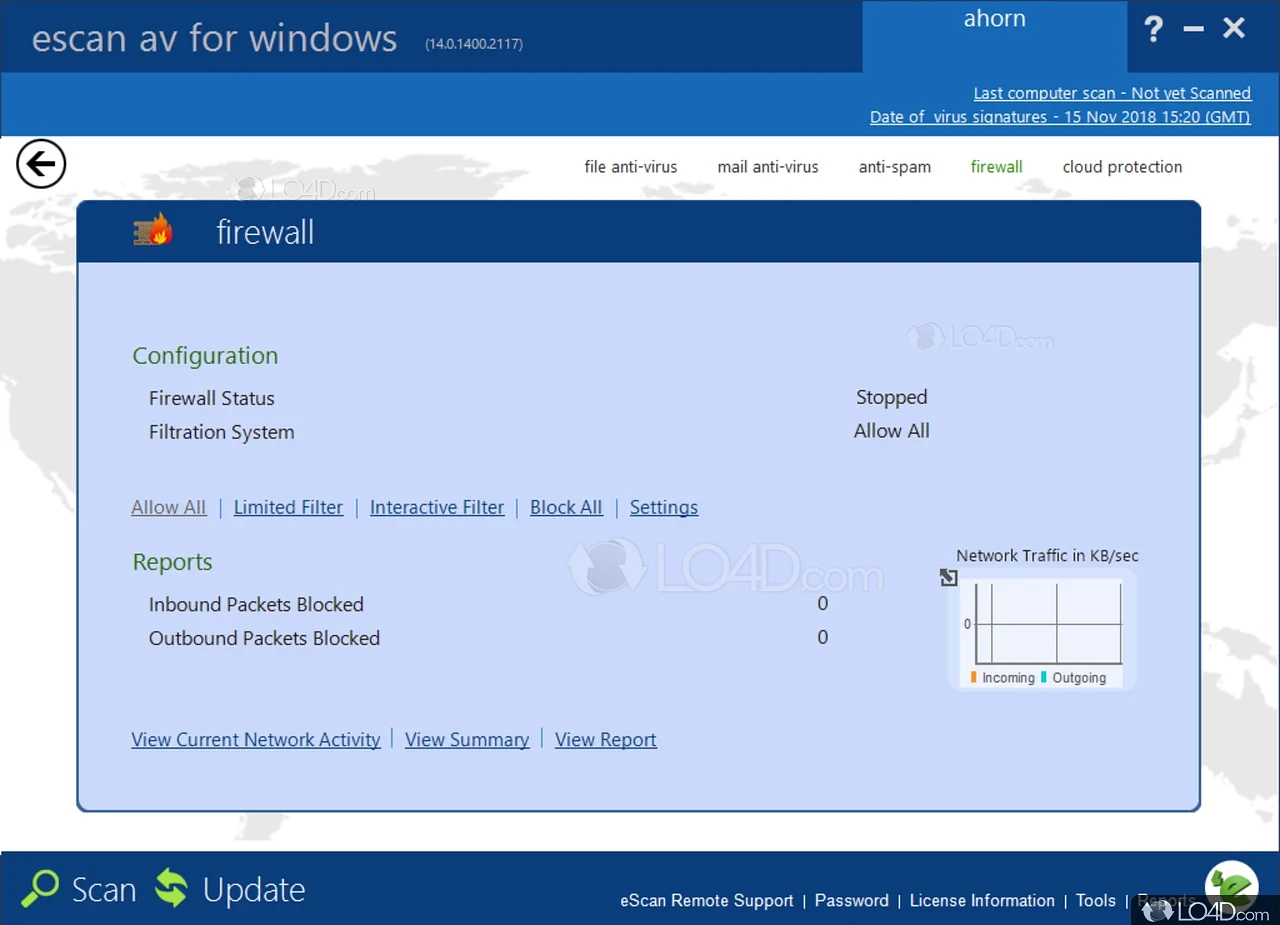Click the Configuration section heading

click(x=205, y=356)
